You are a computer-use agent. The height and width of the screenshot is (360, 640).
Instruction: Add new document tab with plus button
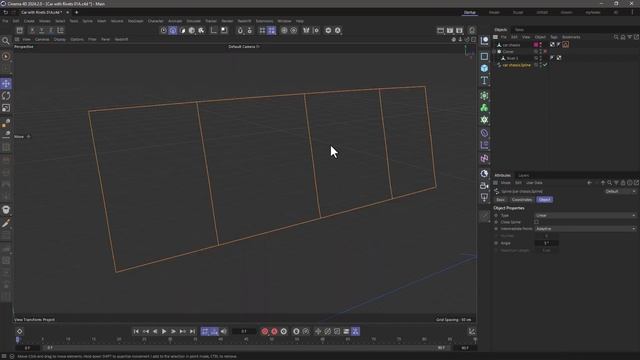coord(76,12)
